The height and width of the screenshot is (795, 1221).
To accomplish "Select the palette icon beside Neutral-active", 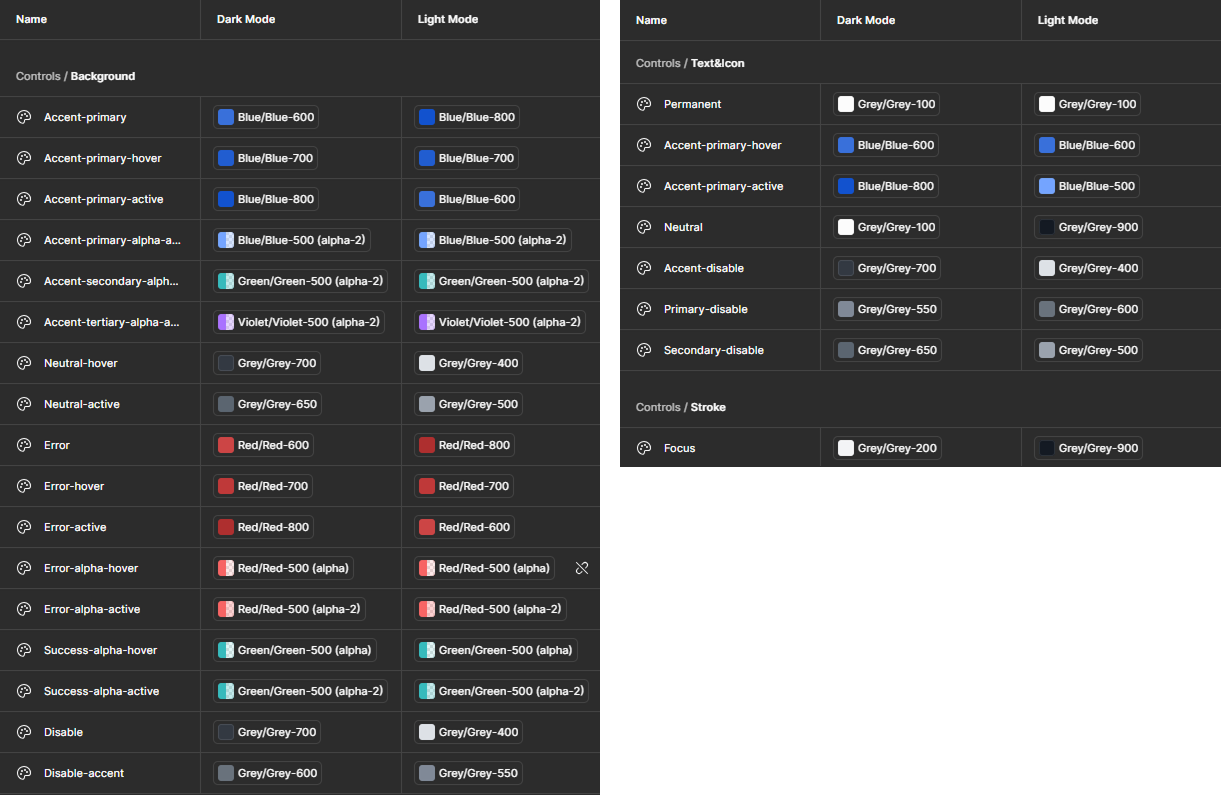I will (x=24, y=404).
